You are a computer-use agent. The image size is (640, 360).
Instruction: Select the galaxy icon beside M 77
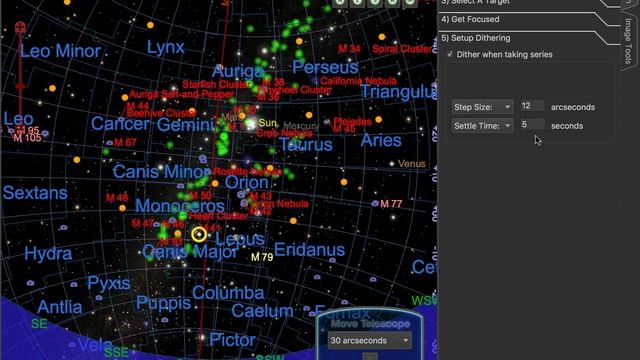click(375, 203)
